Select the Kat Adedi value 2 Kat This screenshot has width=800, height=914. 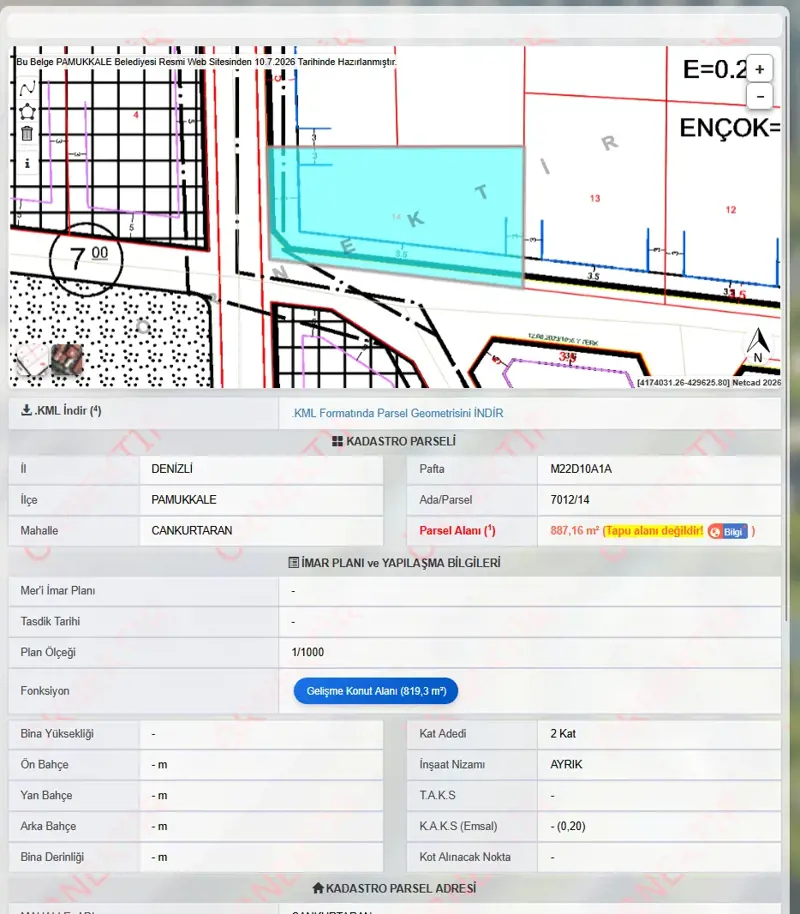pyautogui.click(x=563, y=734)
